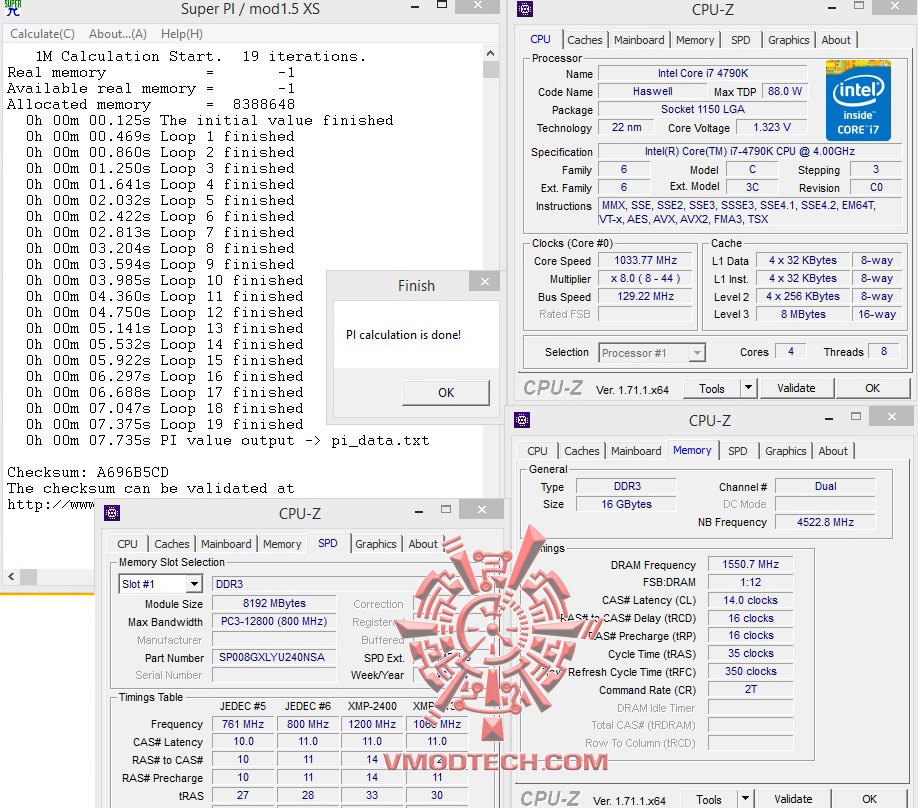Open the Slot #1 memory slot dropdown
This screenshot has width=918, height=808.
click(160, 584)
